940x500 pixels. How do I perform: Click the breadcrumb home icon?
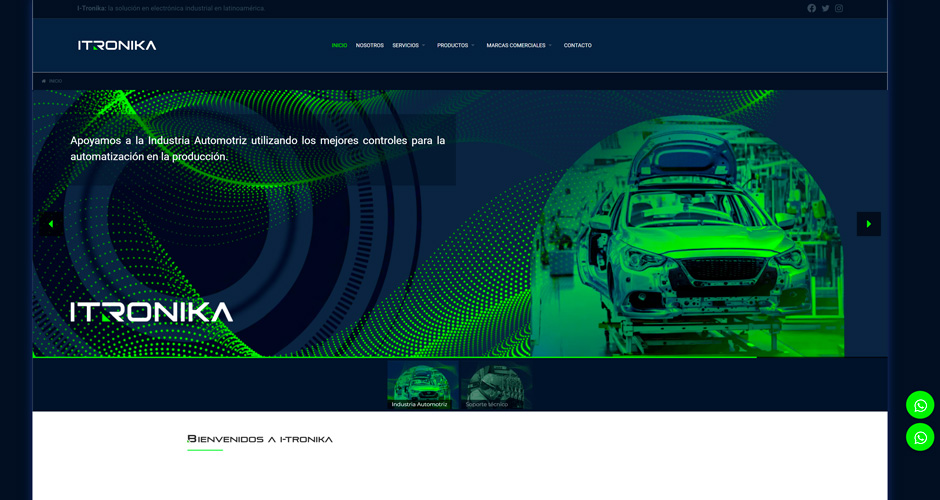44,81
